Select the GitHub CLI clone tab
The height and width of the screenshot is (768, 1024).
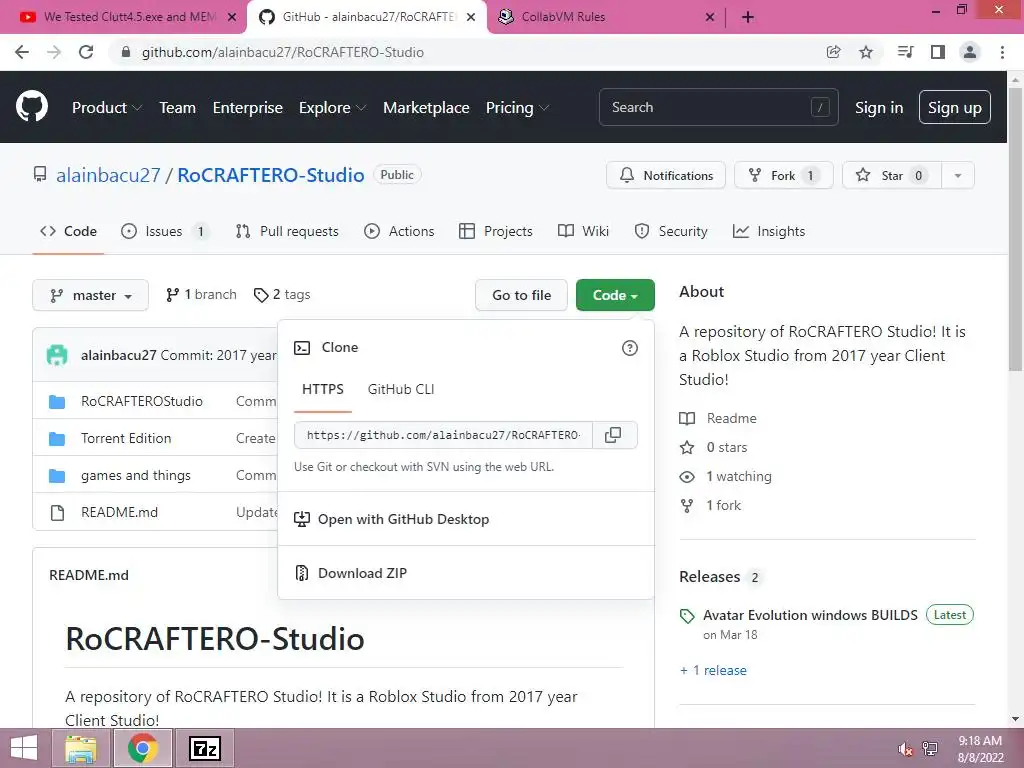pos(400,389)
